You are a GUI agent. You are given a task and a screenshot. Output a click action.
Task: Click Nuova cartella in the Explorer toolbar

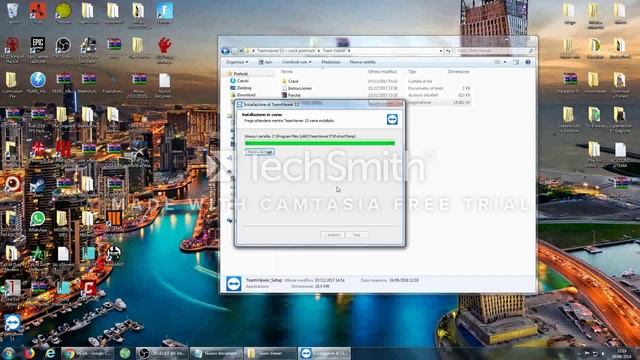point(362,62)
